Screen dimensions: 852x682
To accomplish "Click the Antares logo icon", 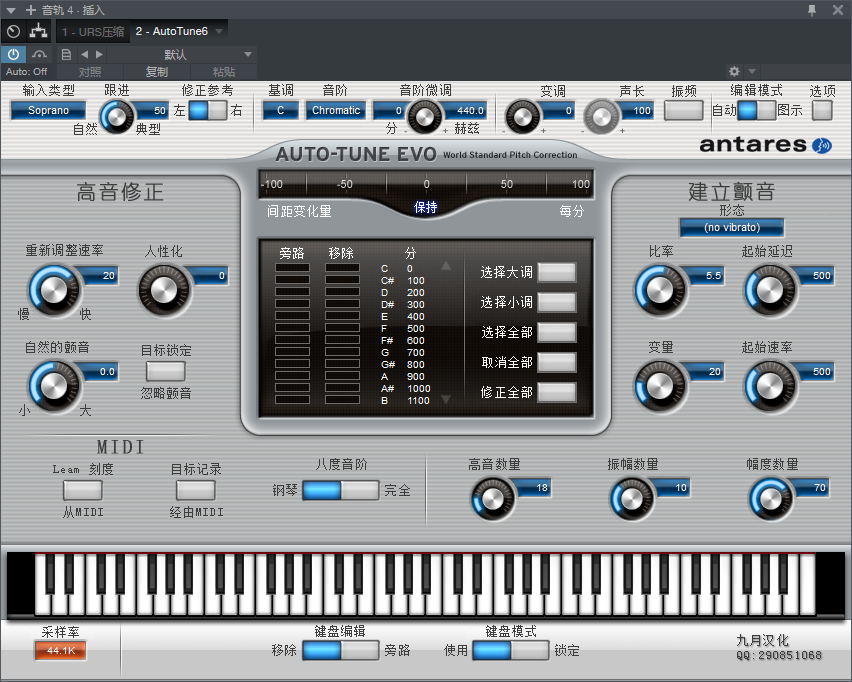I will coord(822,145).
